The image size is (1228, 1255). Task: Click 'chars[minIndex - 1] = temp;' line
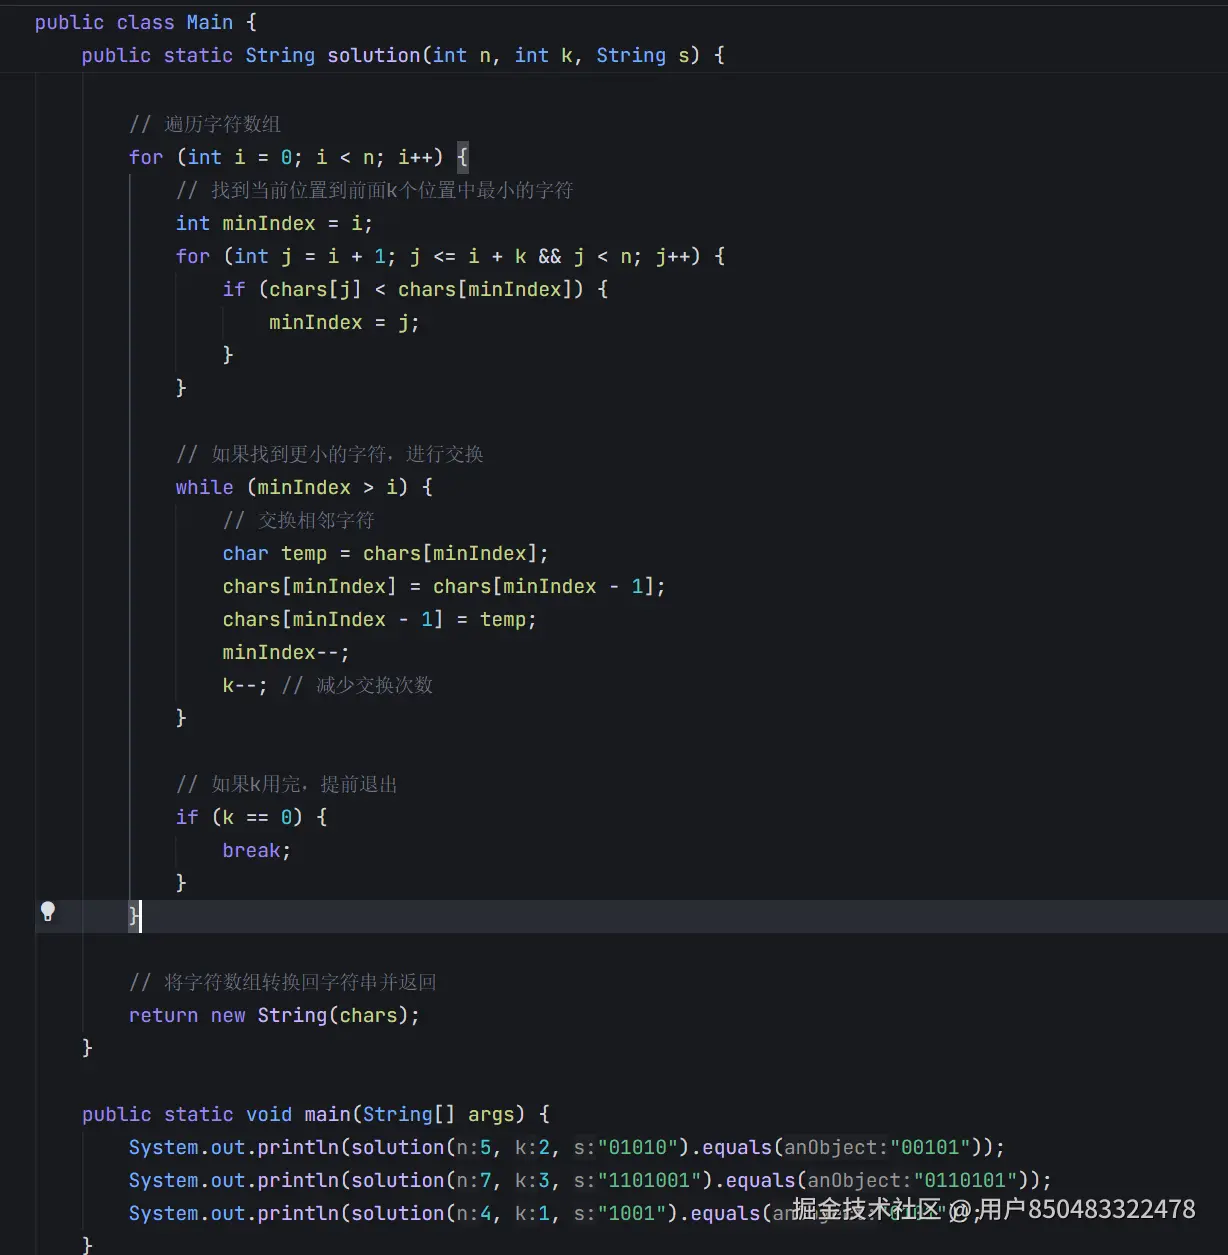point(379,619)
